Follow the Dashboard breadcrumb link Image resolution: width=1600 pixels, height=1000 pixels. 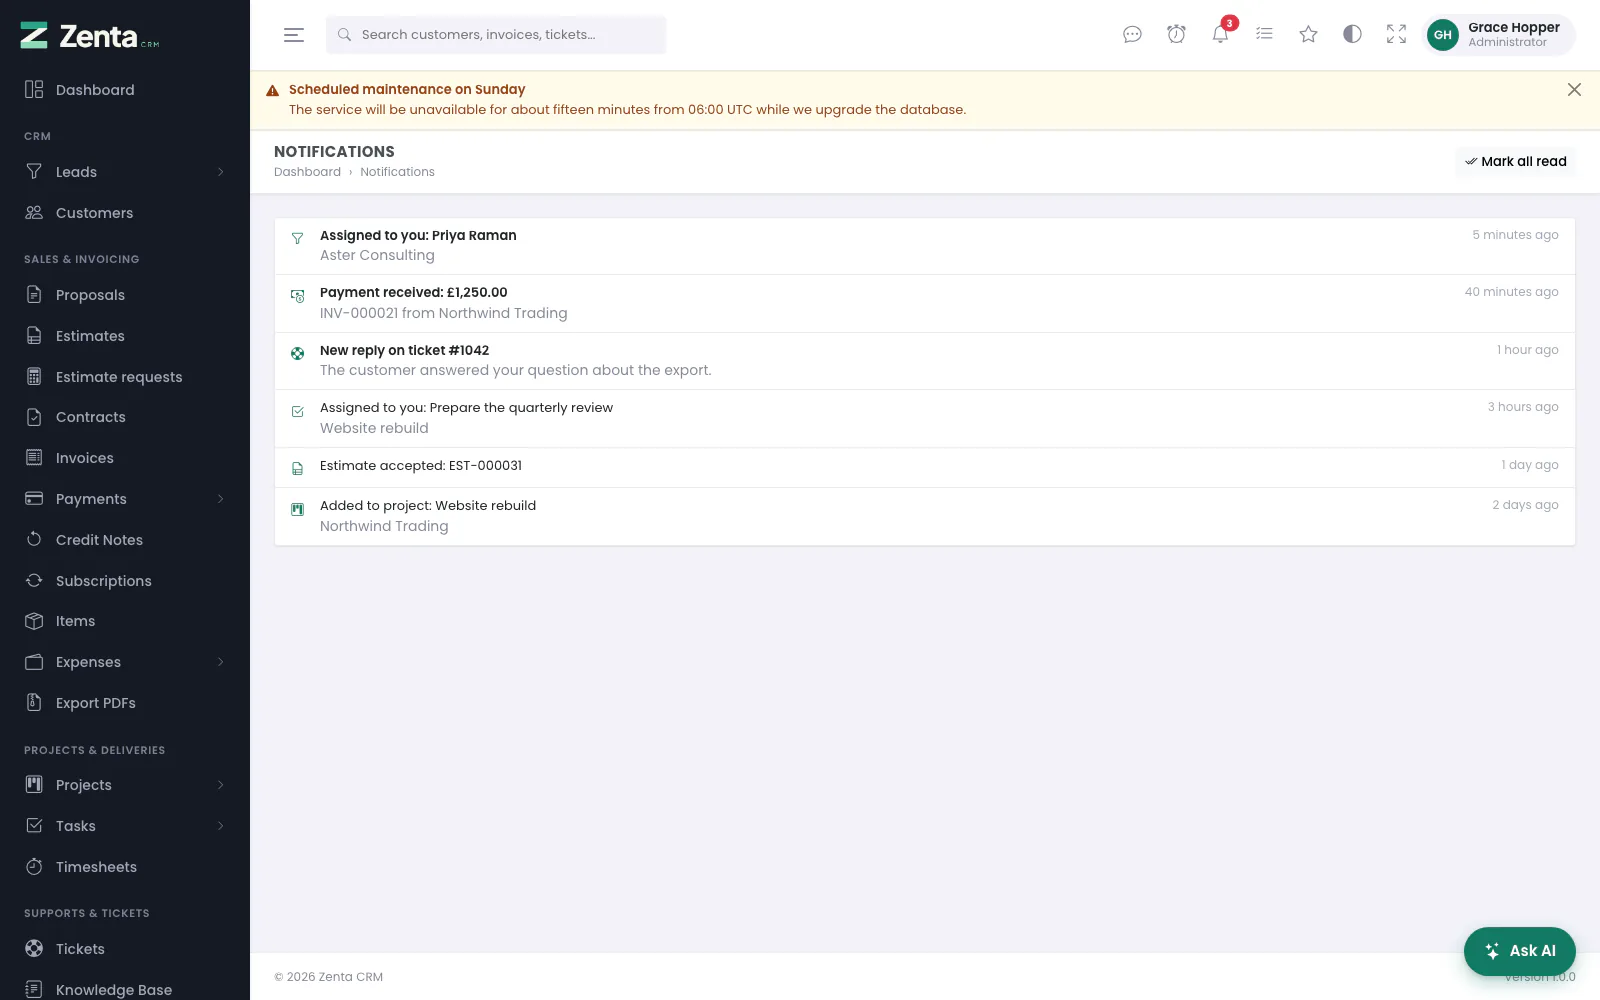pos(307,172)
